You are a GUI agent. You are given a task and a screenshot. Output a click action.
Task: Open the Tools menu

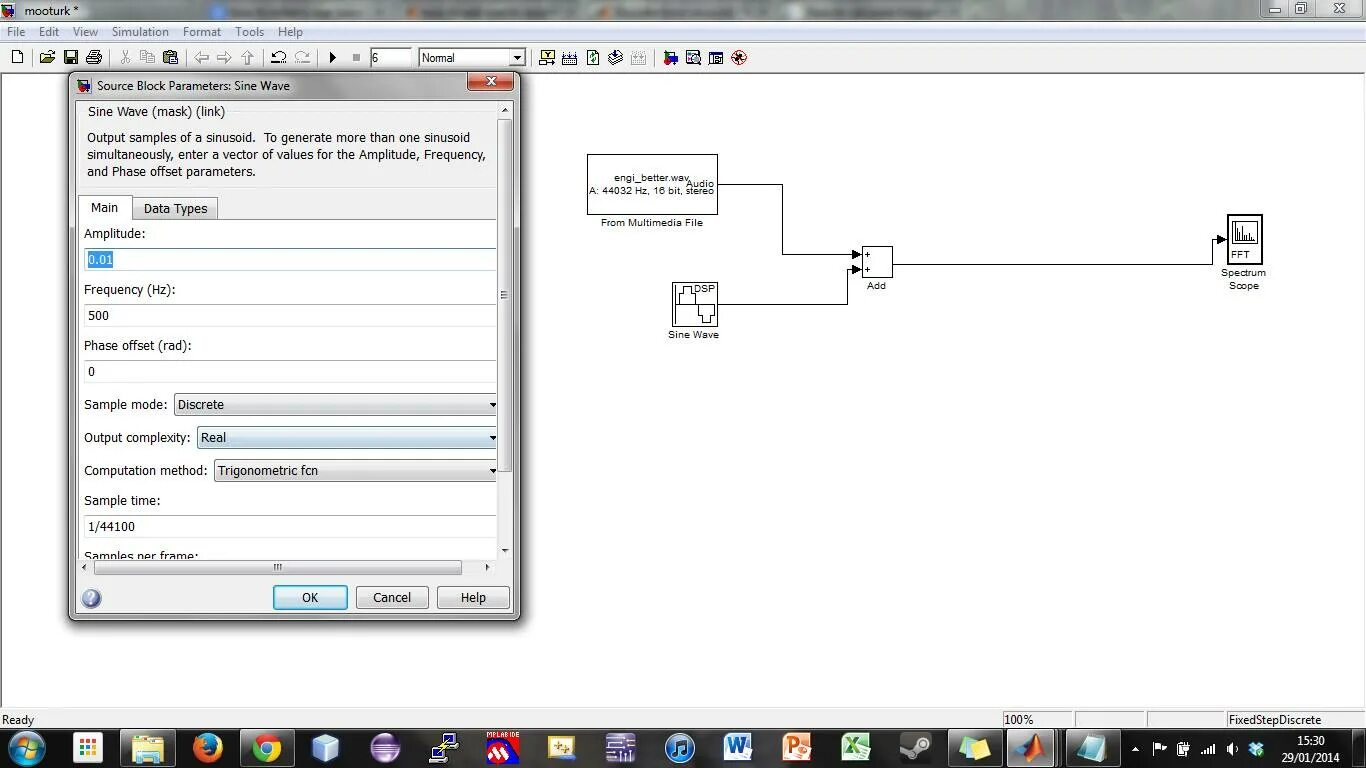(x=249, y=32)
